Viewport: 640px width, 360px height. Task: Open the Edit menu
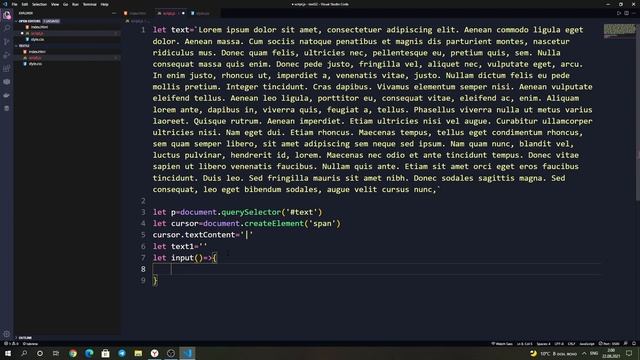pos(25,4)
